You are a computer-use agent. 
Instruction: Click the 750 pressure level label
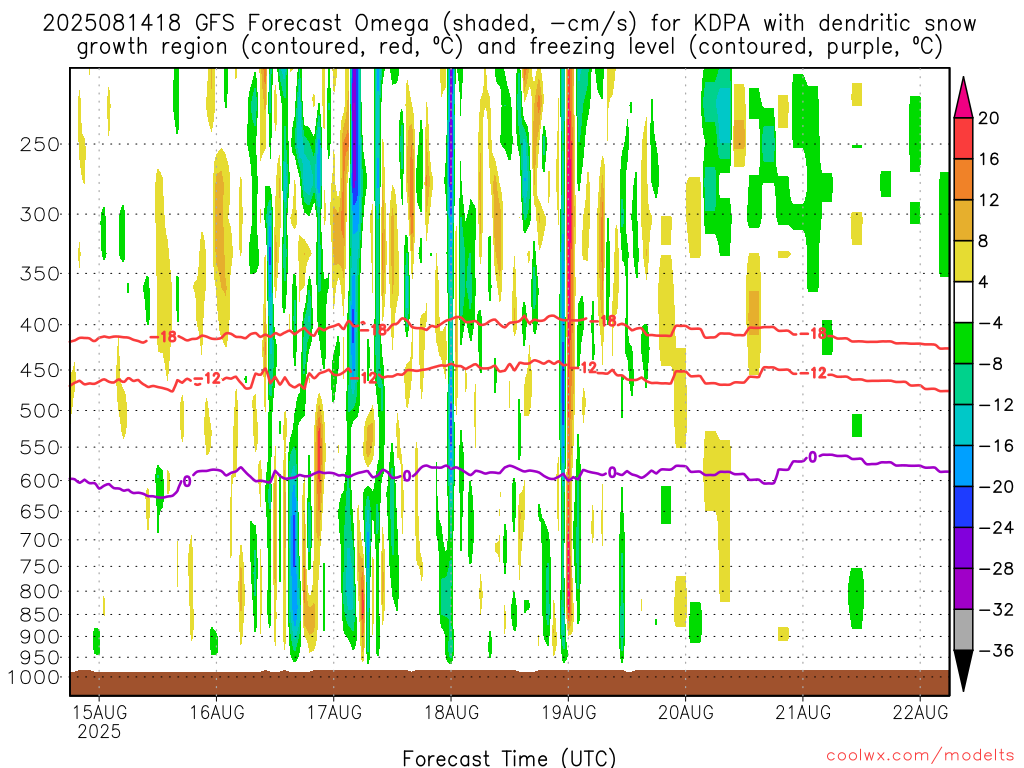tap(40, 567)
